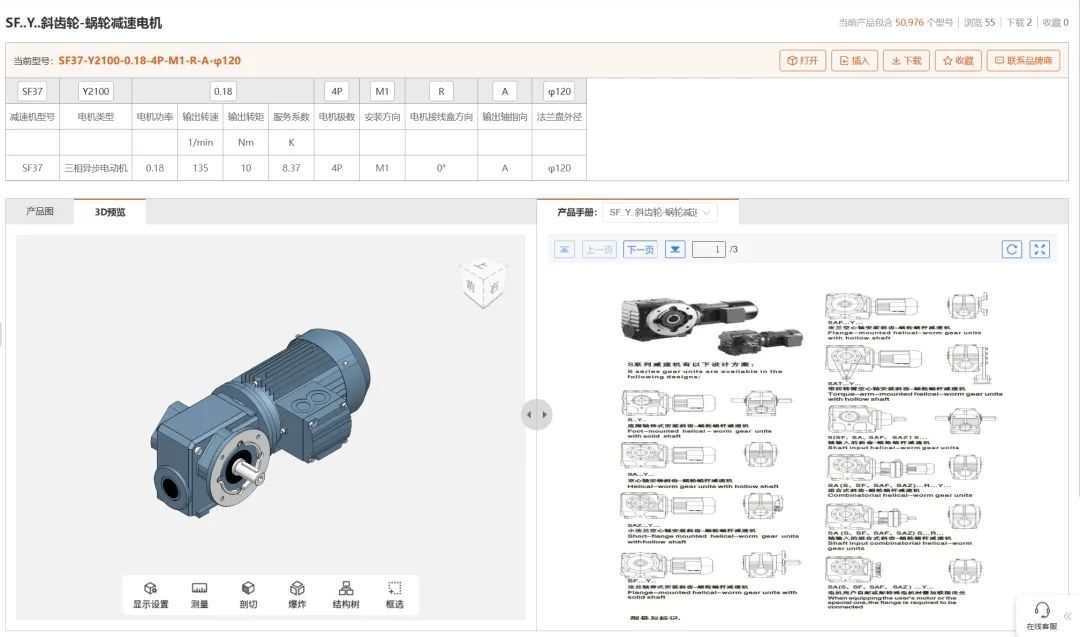The width and height of the screenshot is (1080, 637).
Task: Jump to first page of manual
Action: 564,249
